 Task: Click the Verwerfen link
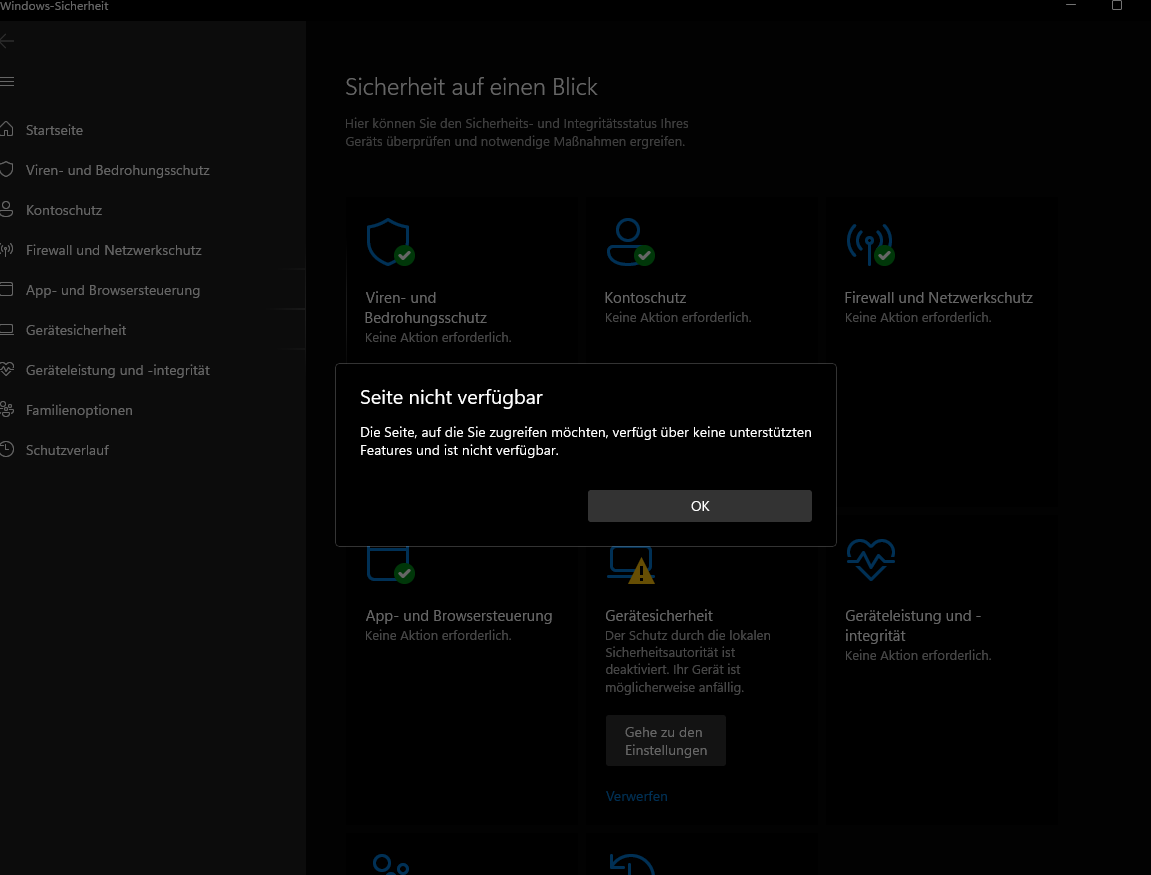pos(636,796)
